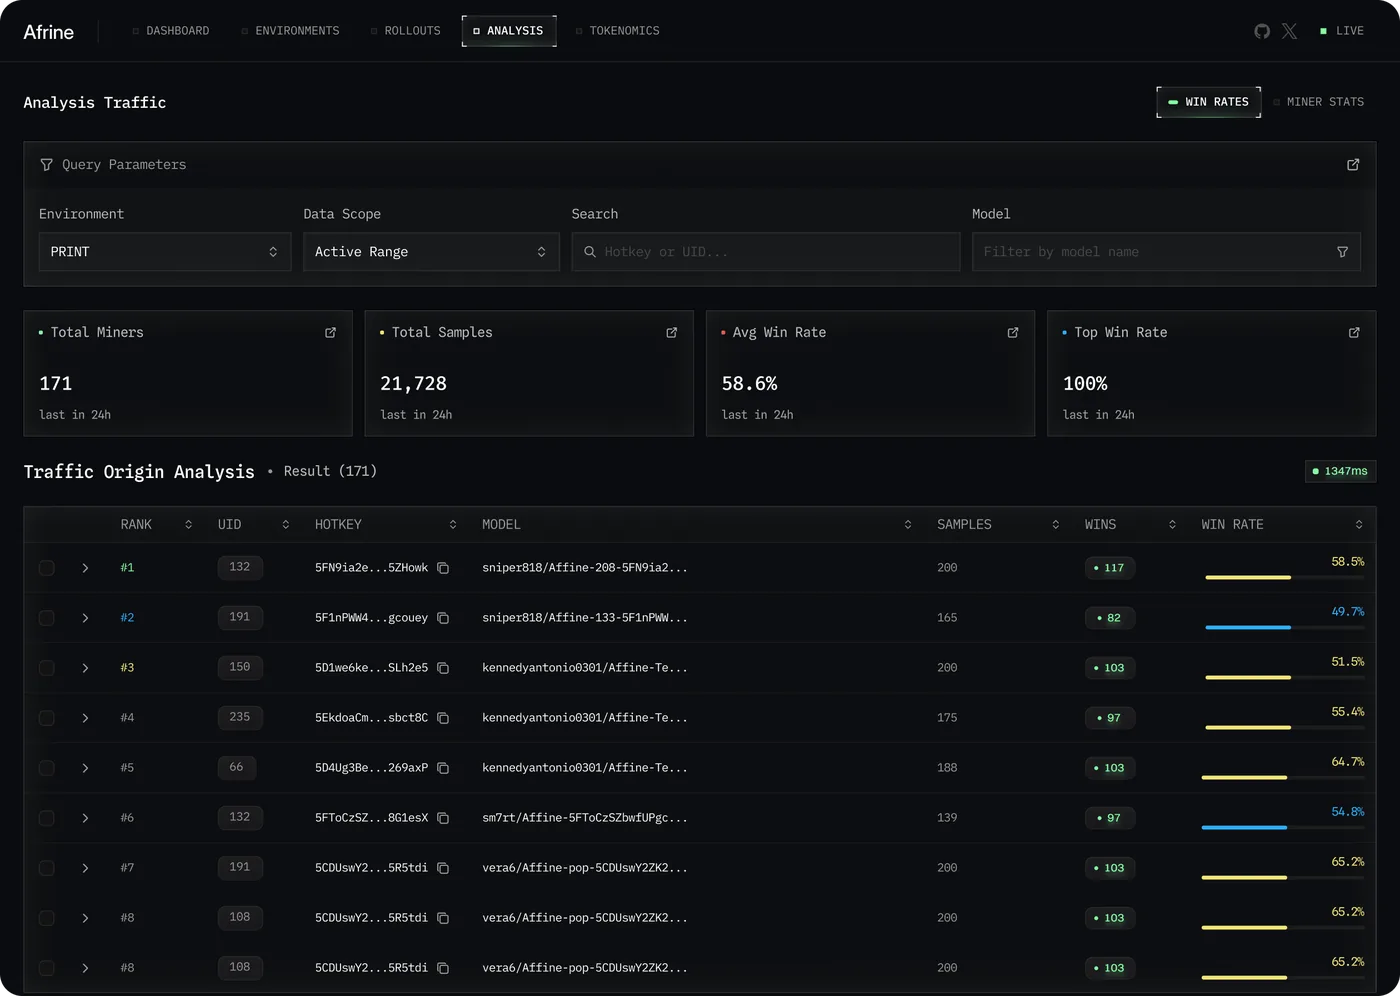Copy hotkey 5FToCzSZ...8G1esX
The image size is (1400, 996).
[x=443, y=818]
